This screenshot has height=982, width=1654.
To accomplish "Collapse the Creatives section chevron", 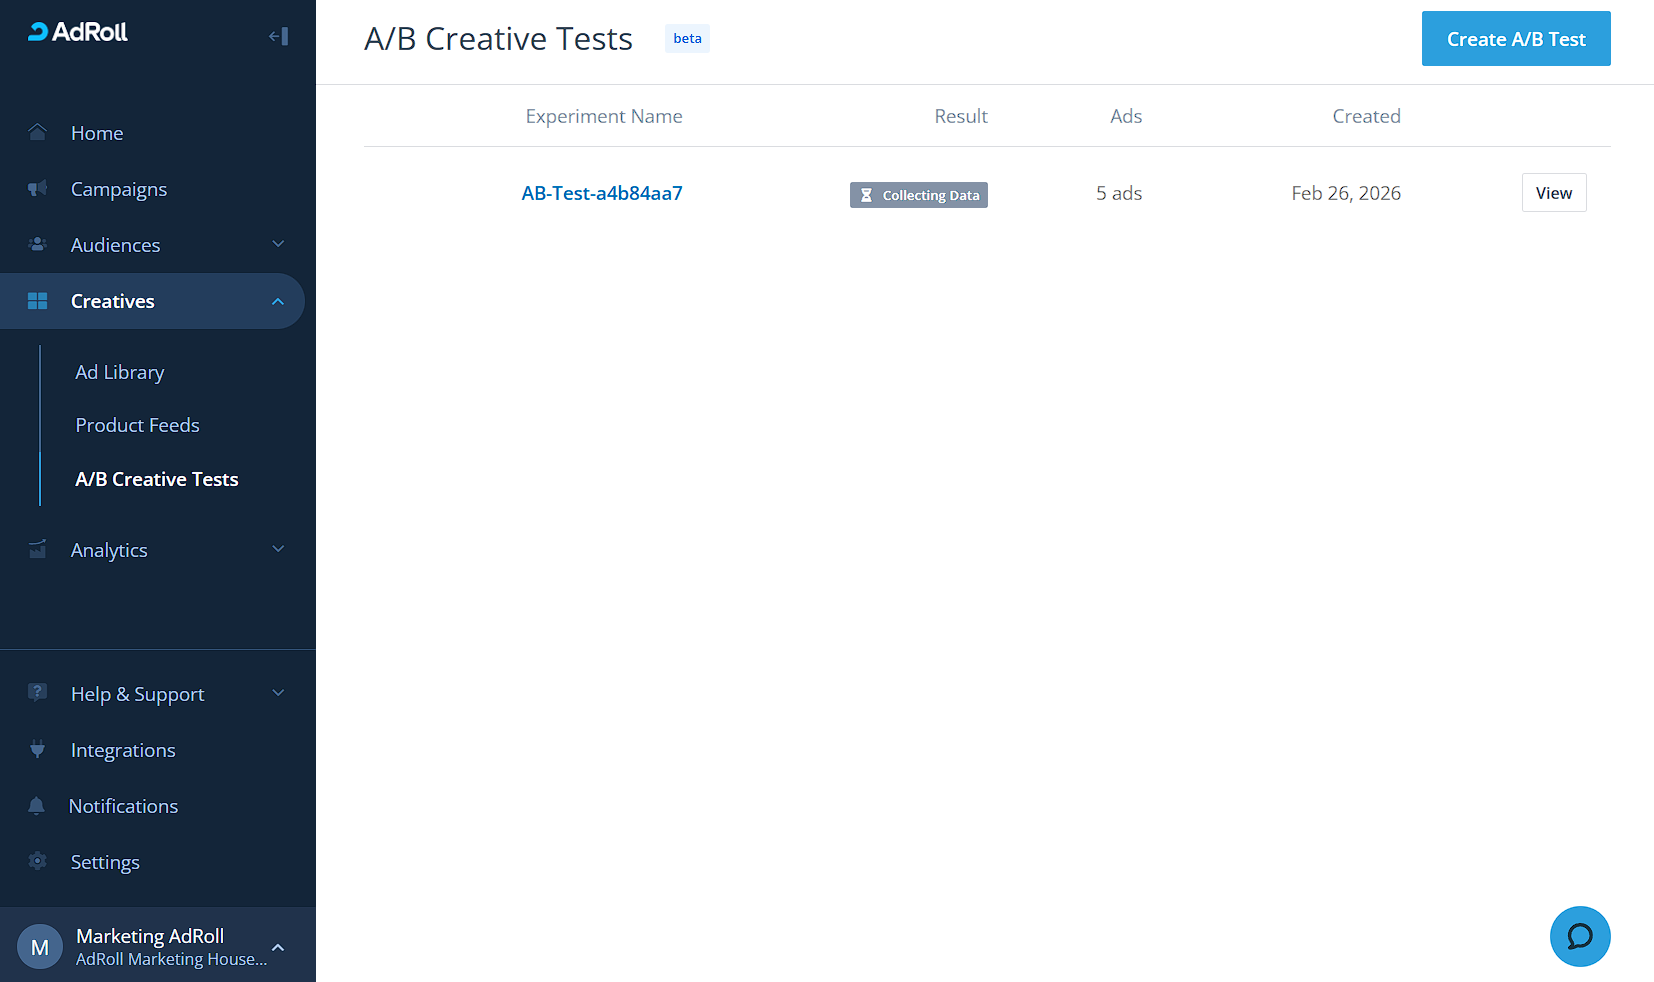I will (279, 301).
